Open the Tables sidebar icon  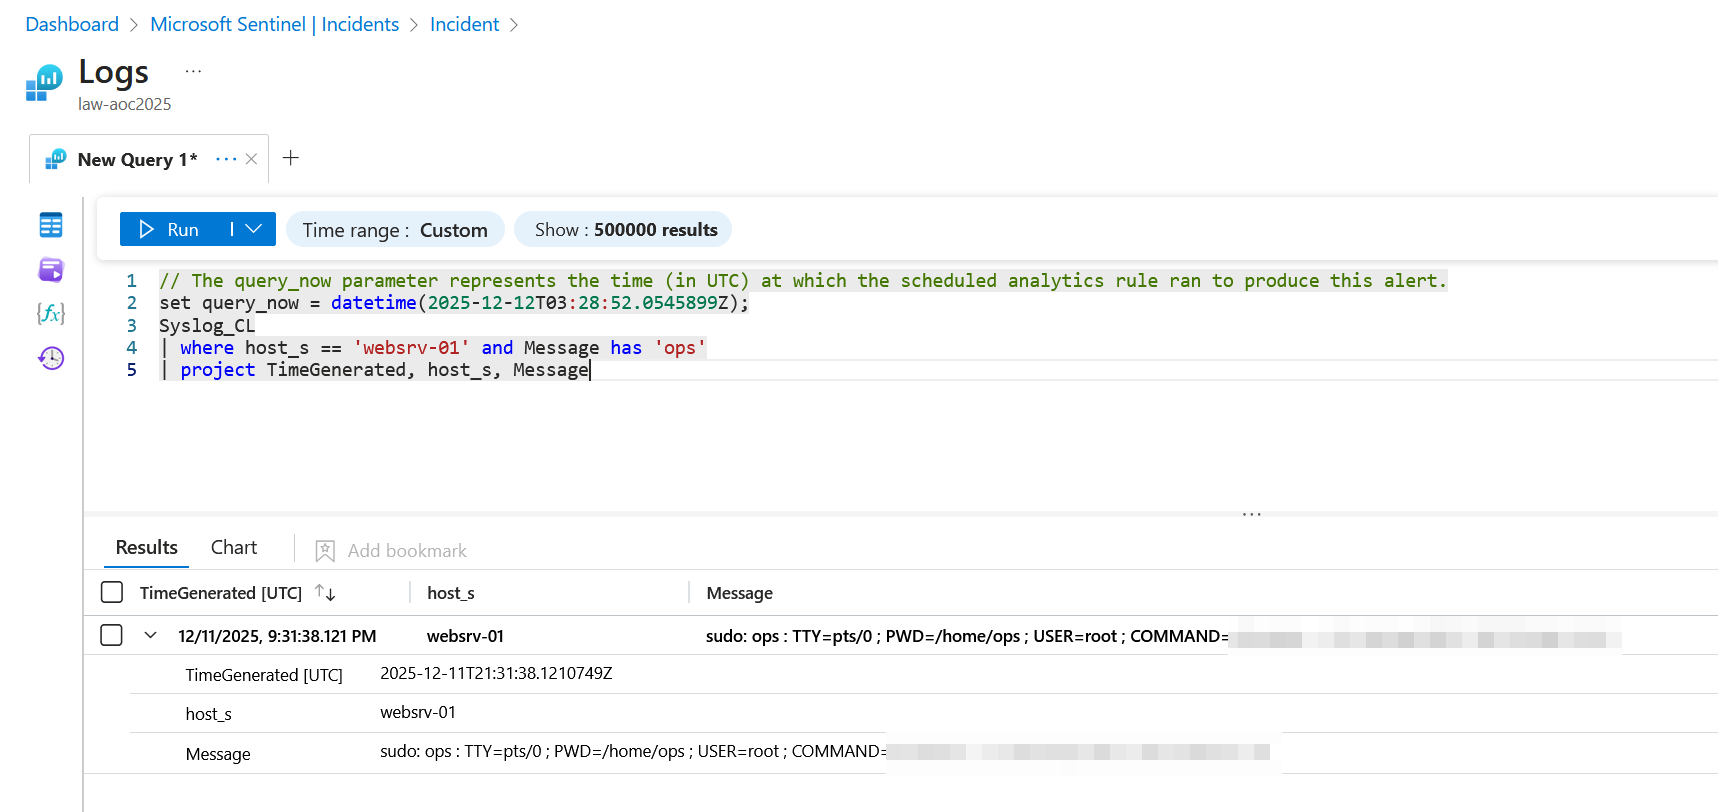tap(51, 225)
